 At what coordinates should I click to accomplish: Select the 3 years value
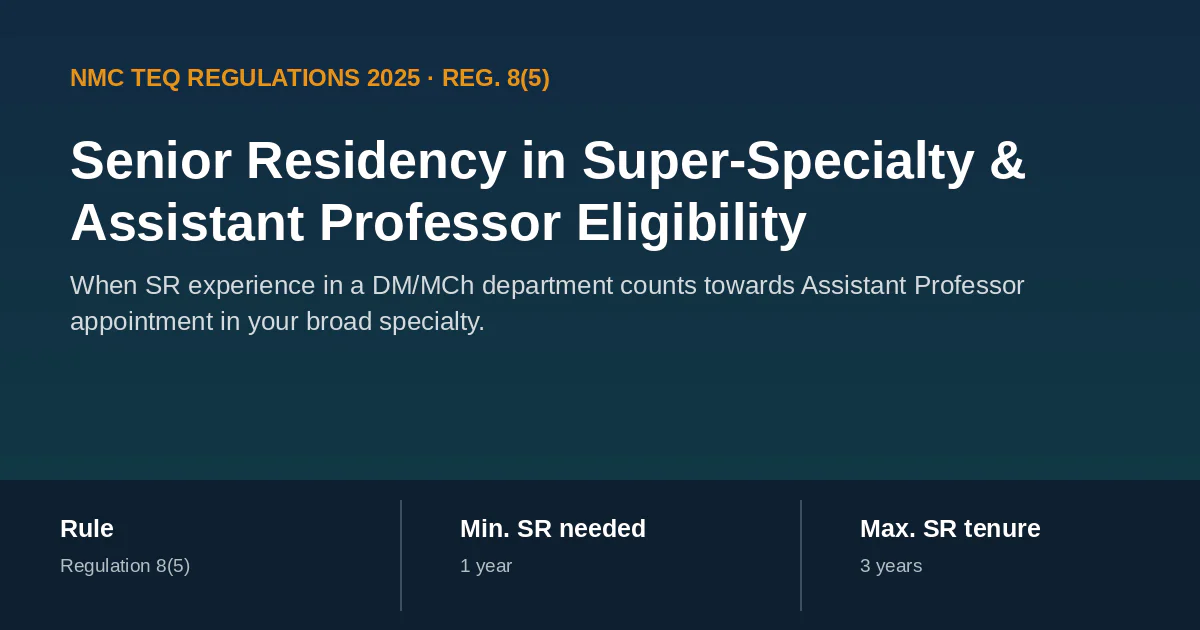pos(891,566)
